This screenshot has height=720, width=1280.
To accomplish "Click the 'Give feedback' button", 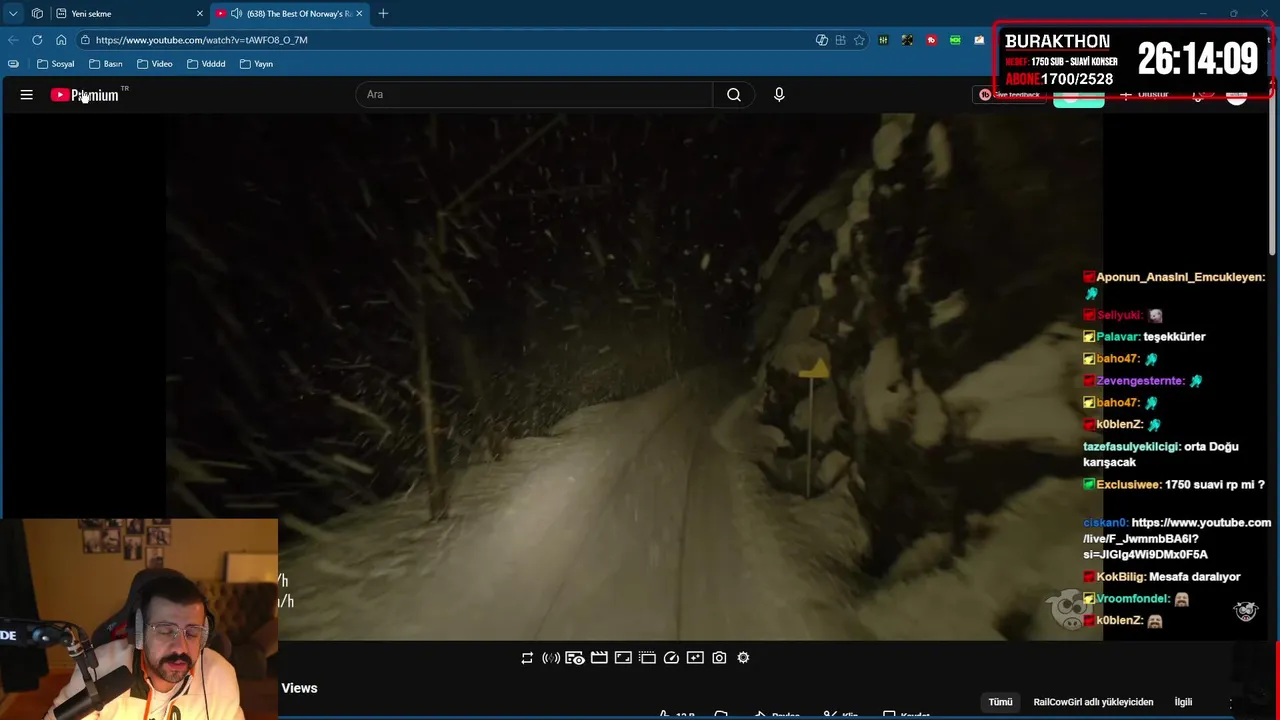I will (1010, 95).
